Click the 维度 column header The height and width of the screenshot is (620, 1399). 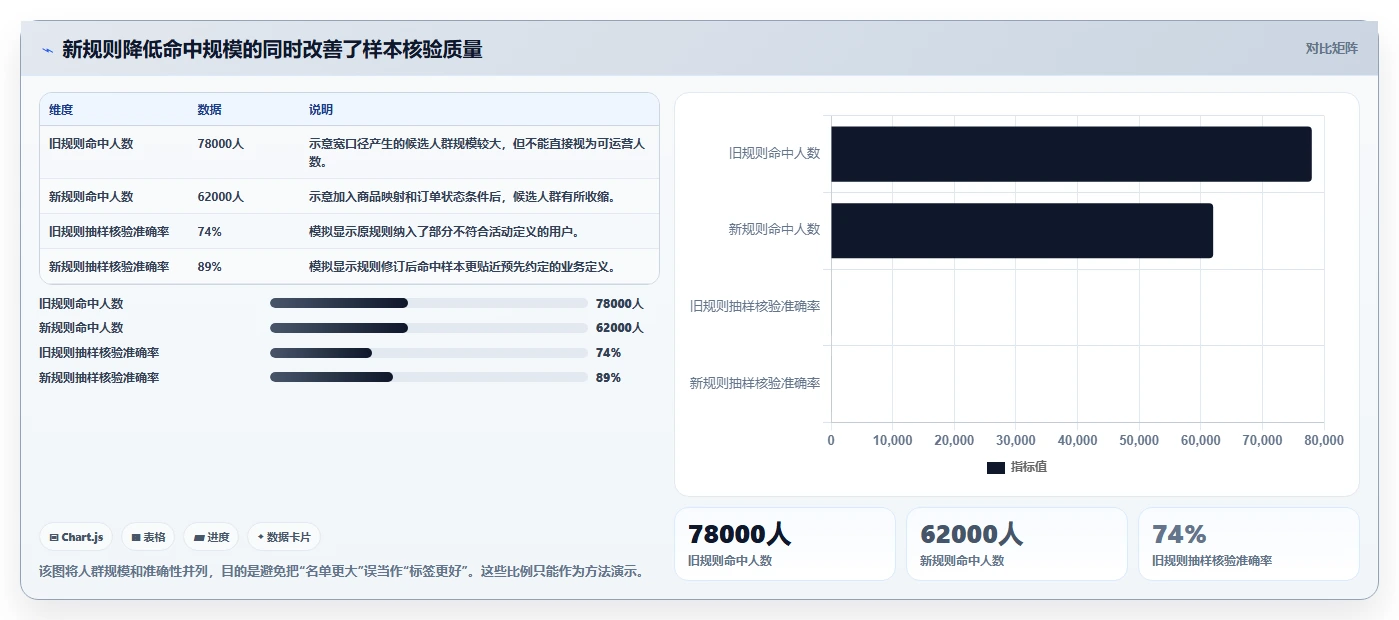61,109
